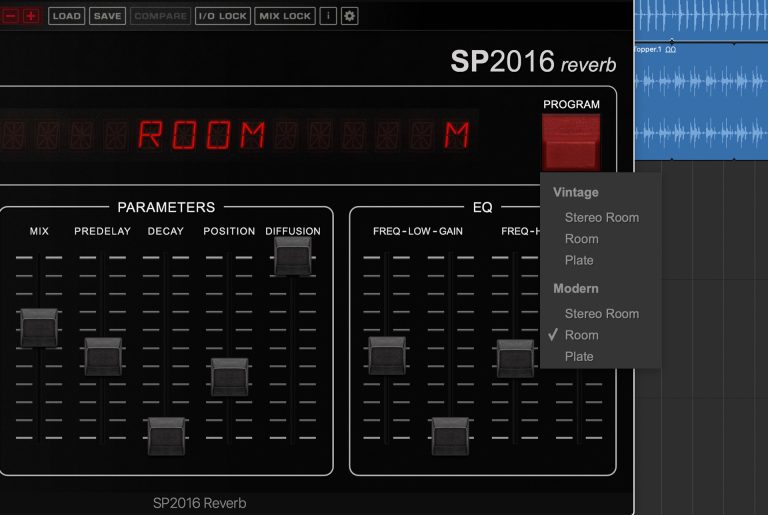Open the info 'i' button
Screen dimensions: 768x515
[x=328, y=16]
